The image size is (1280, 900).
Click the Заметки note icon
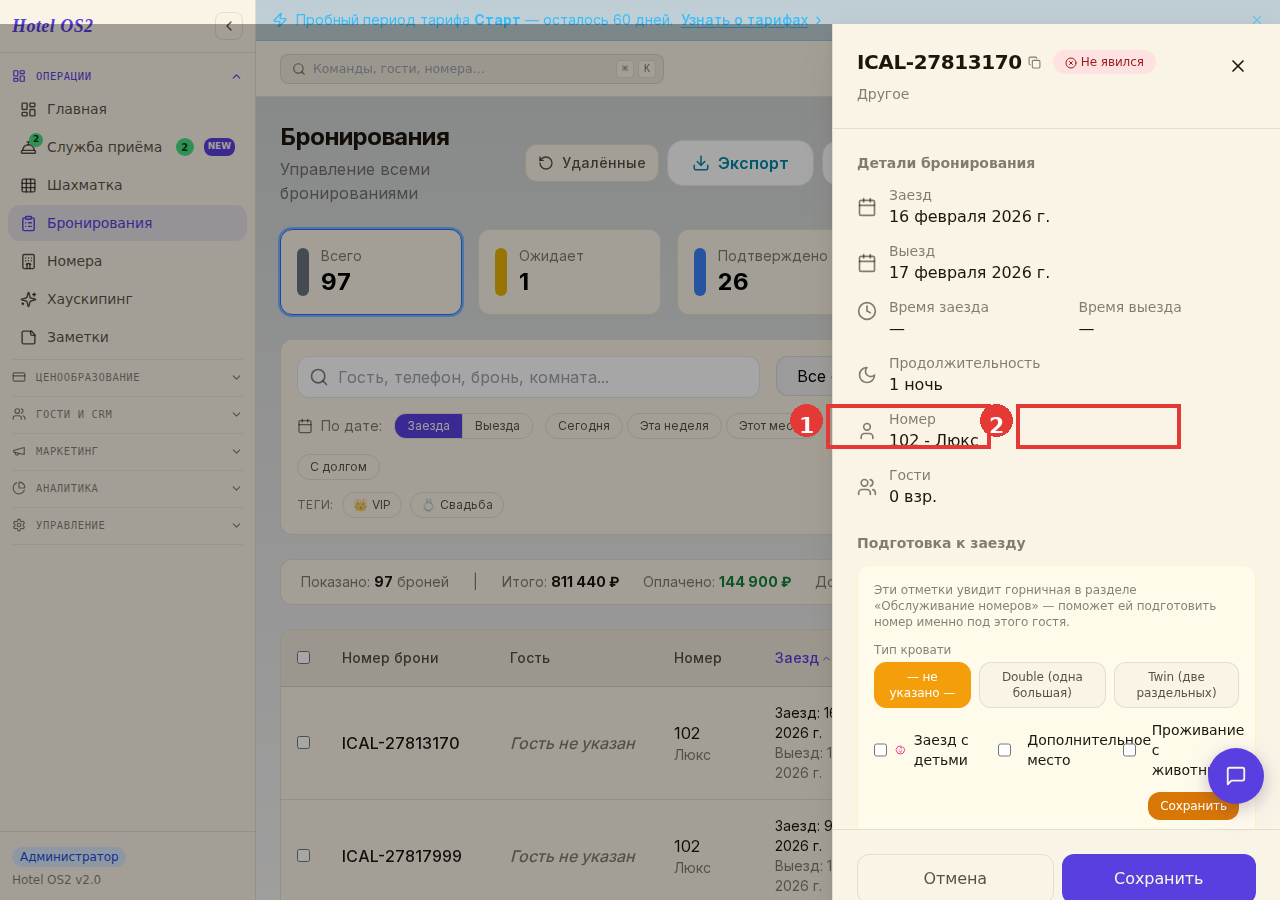[x=28, y=337]
